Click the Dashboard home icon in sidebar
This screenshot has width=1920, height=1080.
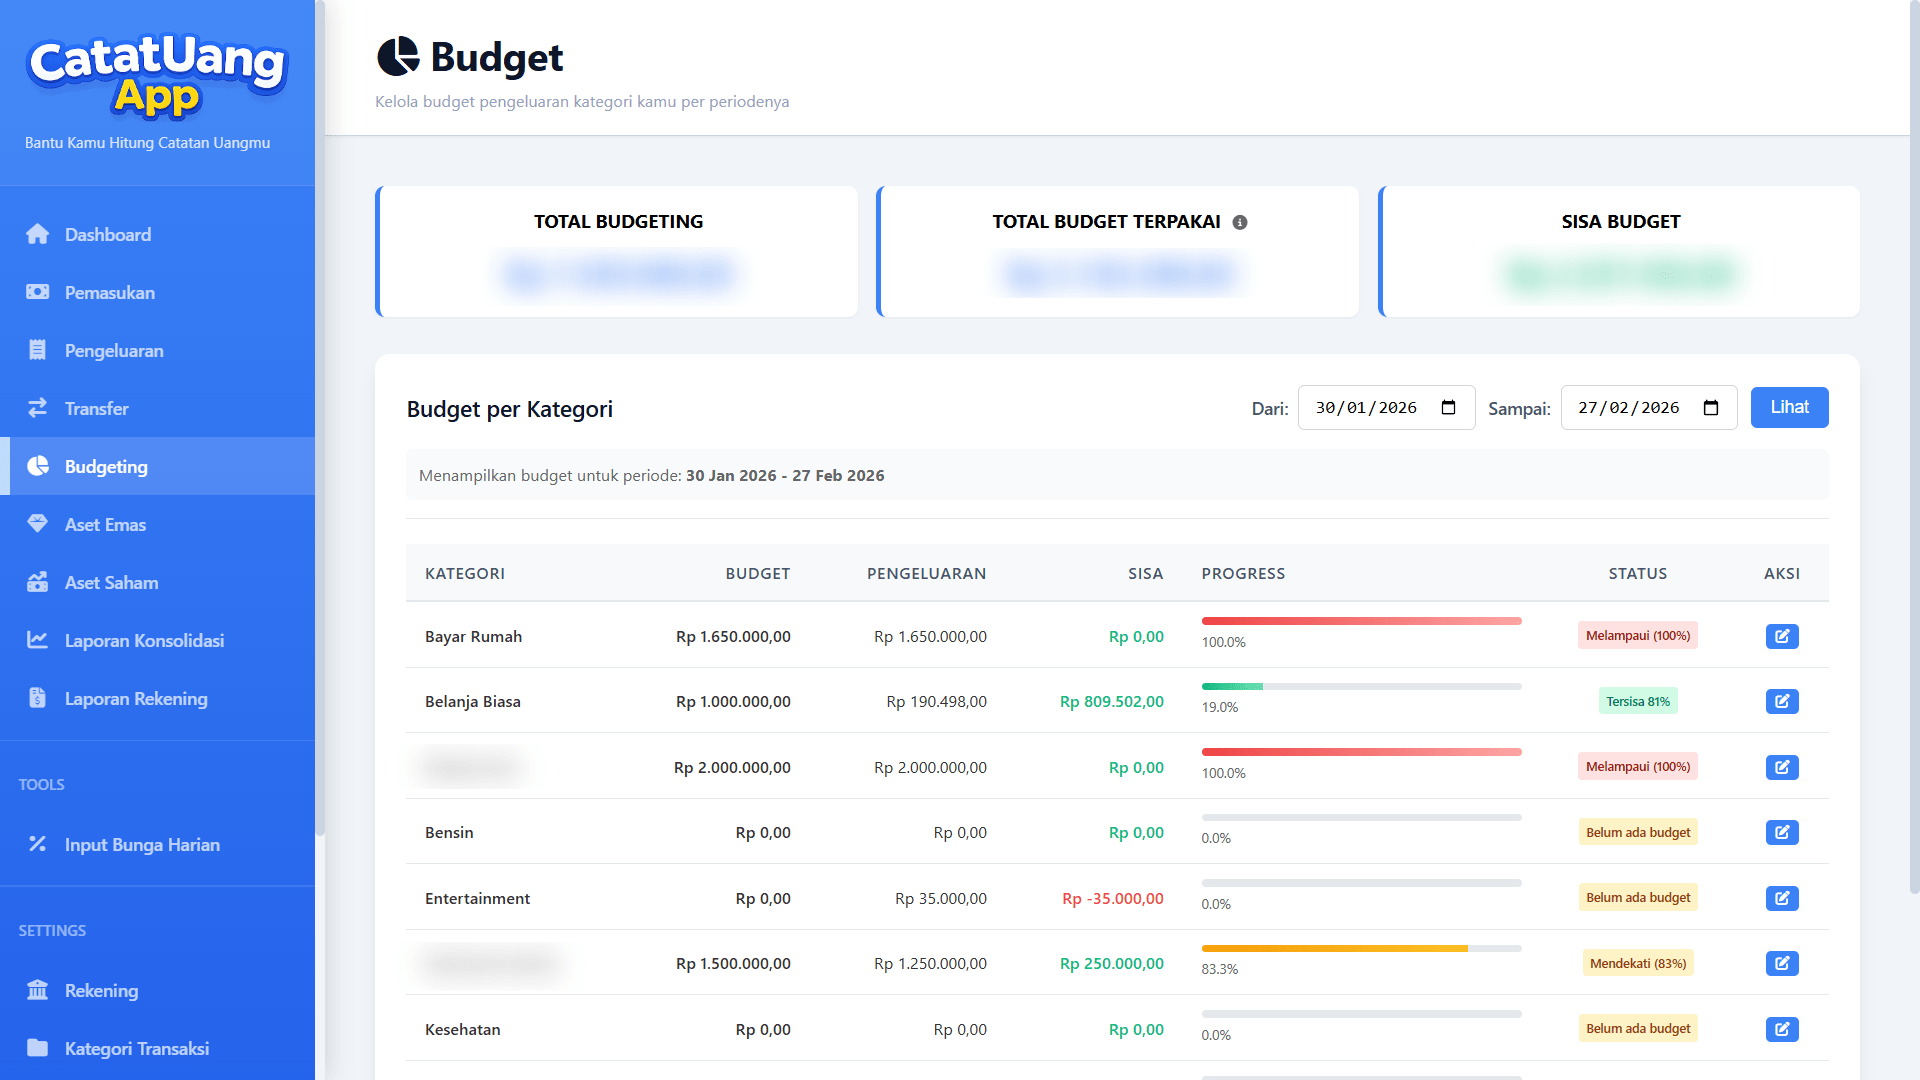pos(38,234)
